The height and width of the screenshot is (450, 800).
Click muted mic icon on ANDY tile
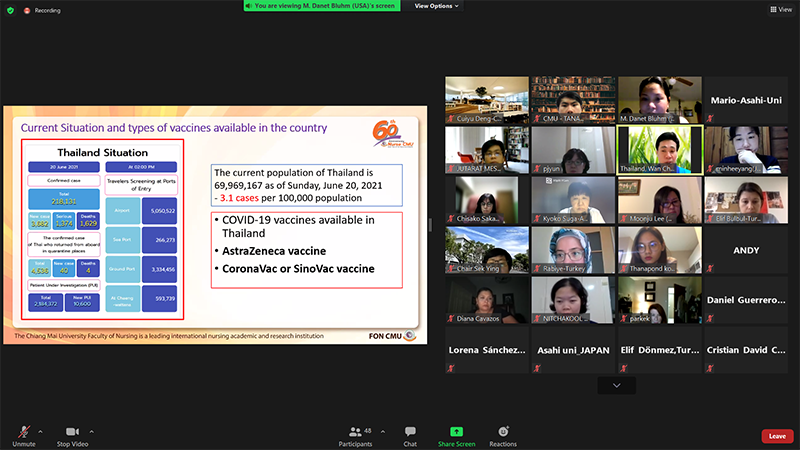coord(710,268)
